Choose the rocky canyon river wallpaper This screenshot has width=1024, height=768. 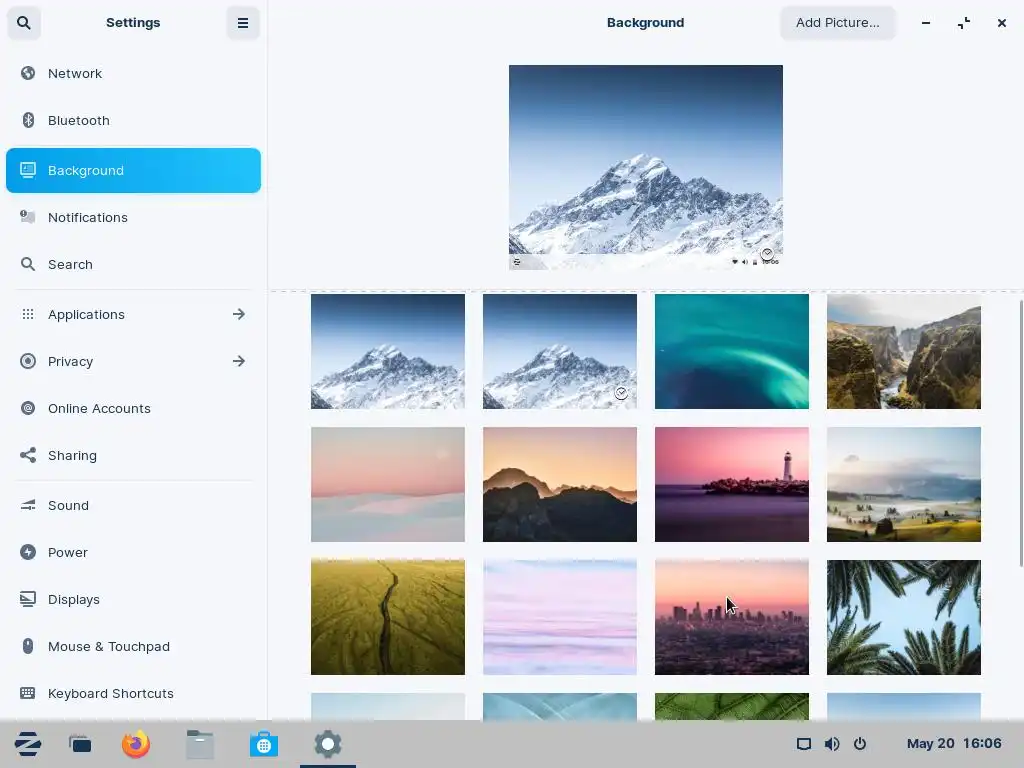click(x=904, y=351)
